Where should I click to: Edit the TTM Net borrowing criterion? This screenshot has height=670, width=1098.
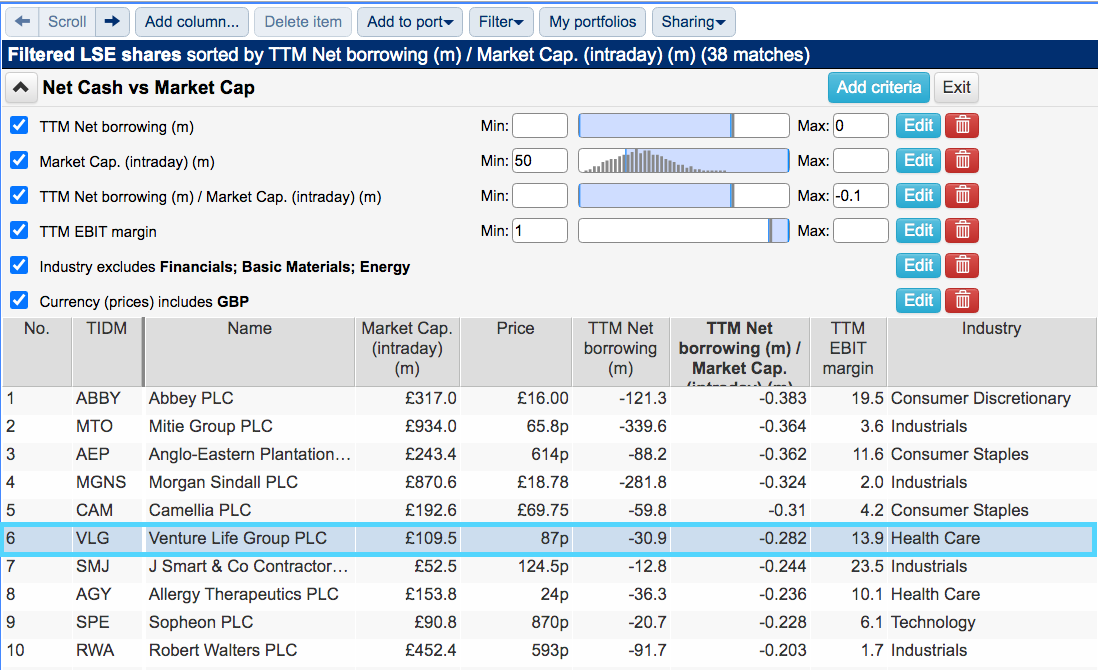[x=918, y=126]
